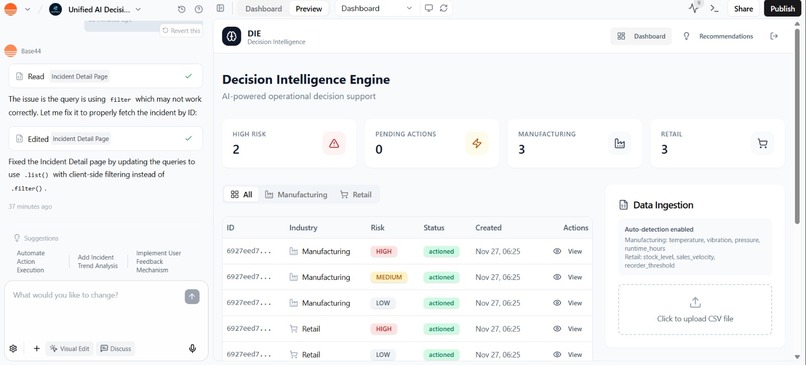Select the Retail filter tab

point(356,195)
